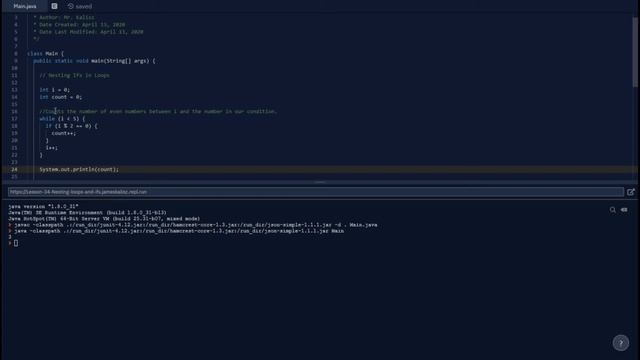Open preview in new tab icon
640x360 pixels.
(x=631, y=192)
